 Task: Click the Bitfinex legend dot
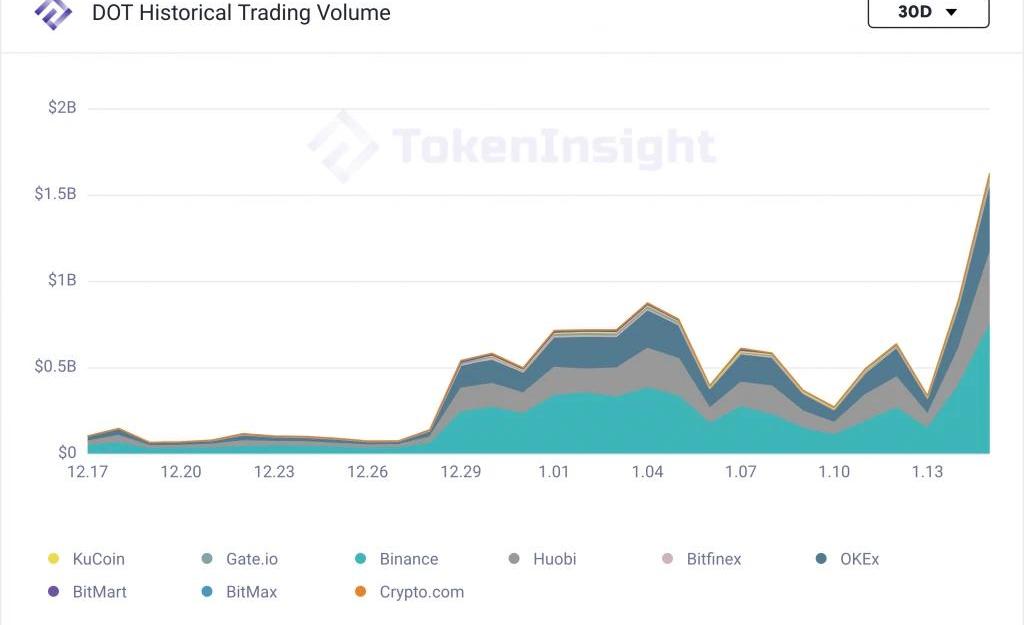coord(668,559)
